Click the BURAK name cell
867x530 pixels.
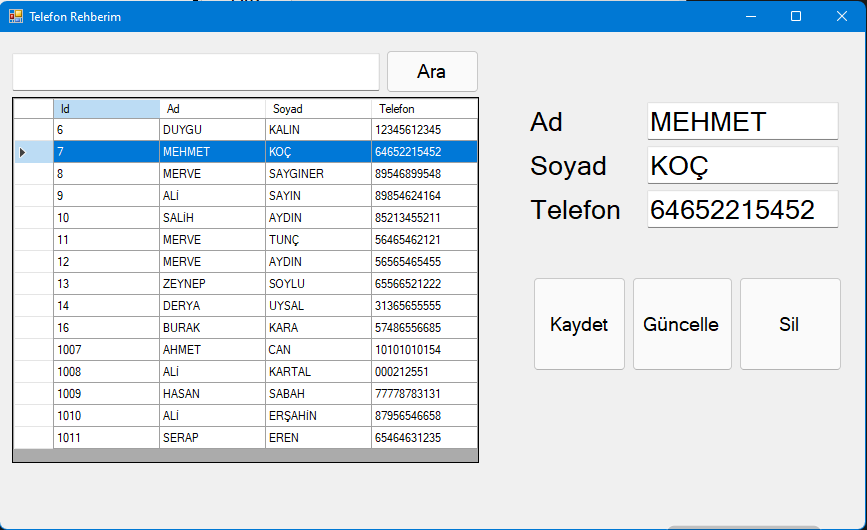pyautogui.click(x=212, y=328)
